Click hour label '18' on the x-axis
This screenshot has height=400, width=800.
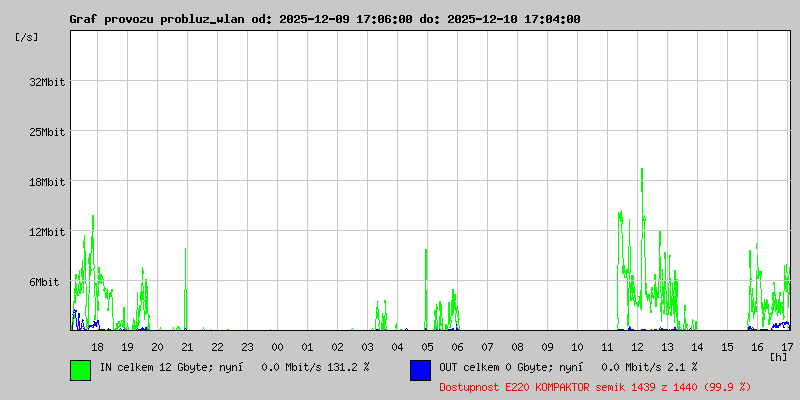[x=97, y=347]
